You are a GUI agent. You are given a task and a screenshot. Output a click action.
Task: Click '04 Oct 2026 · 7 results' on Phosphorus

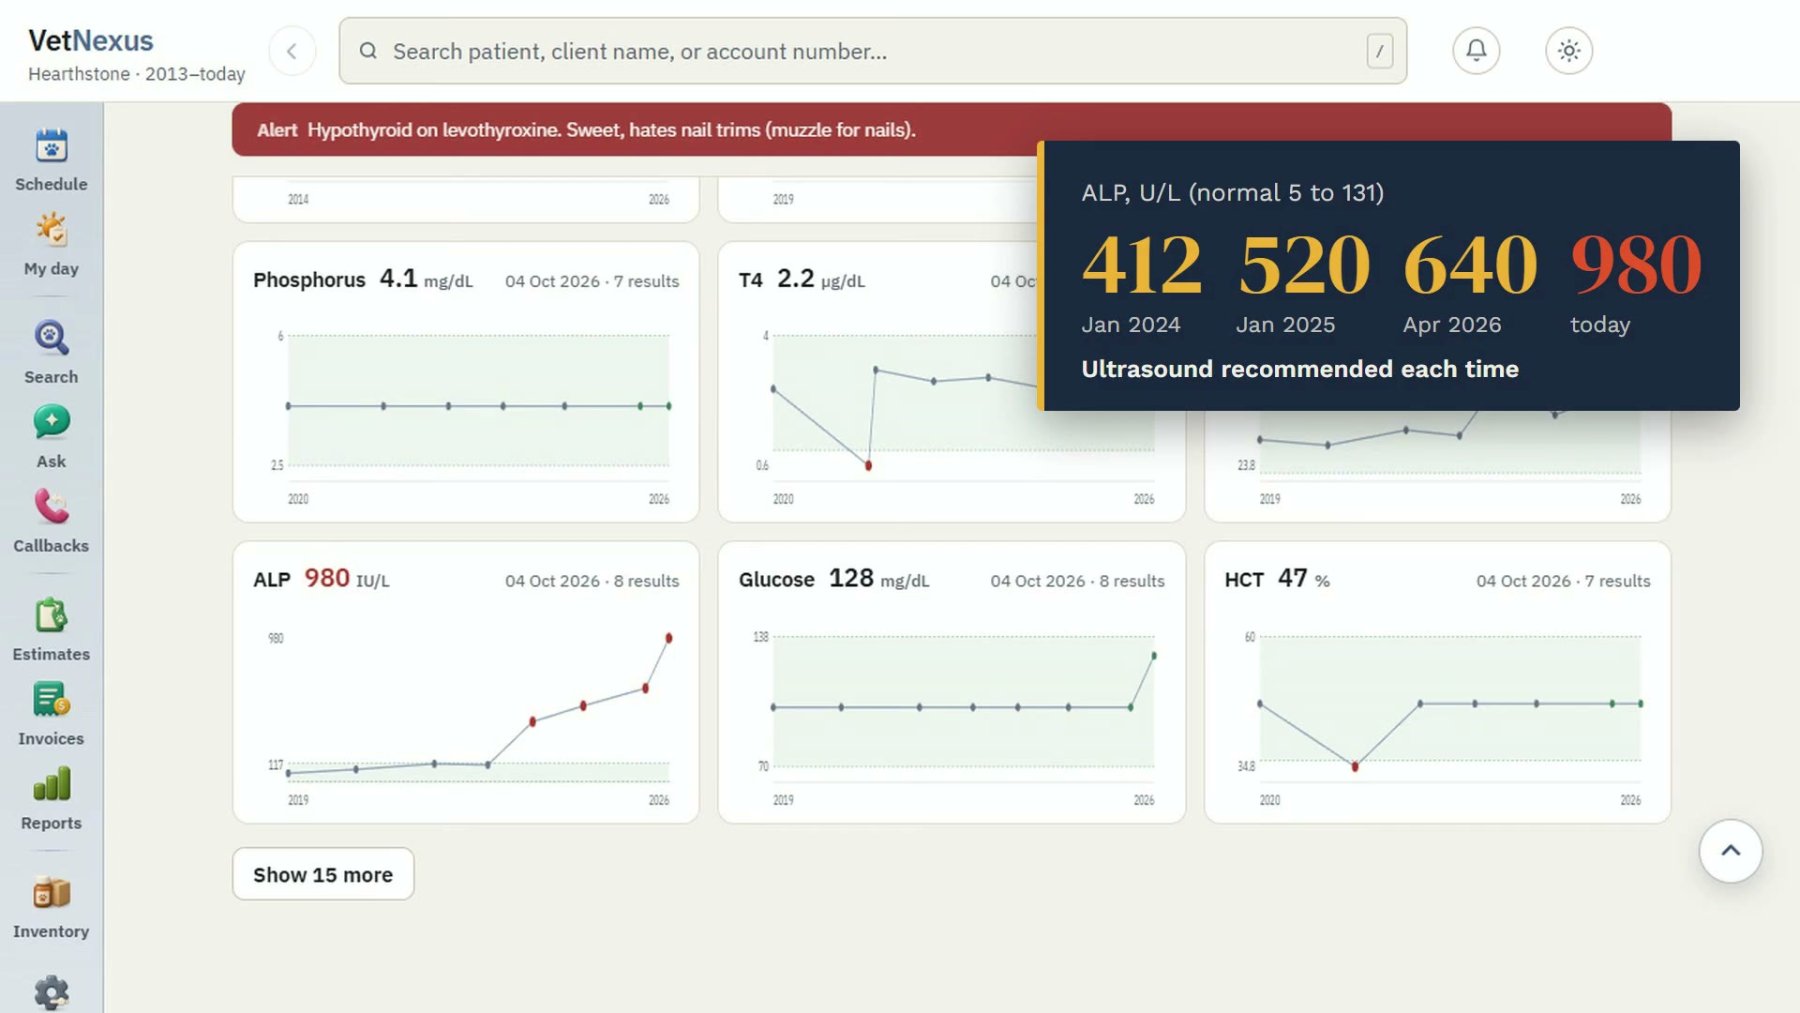(x=592, y=282)
